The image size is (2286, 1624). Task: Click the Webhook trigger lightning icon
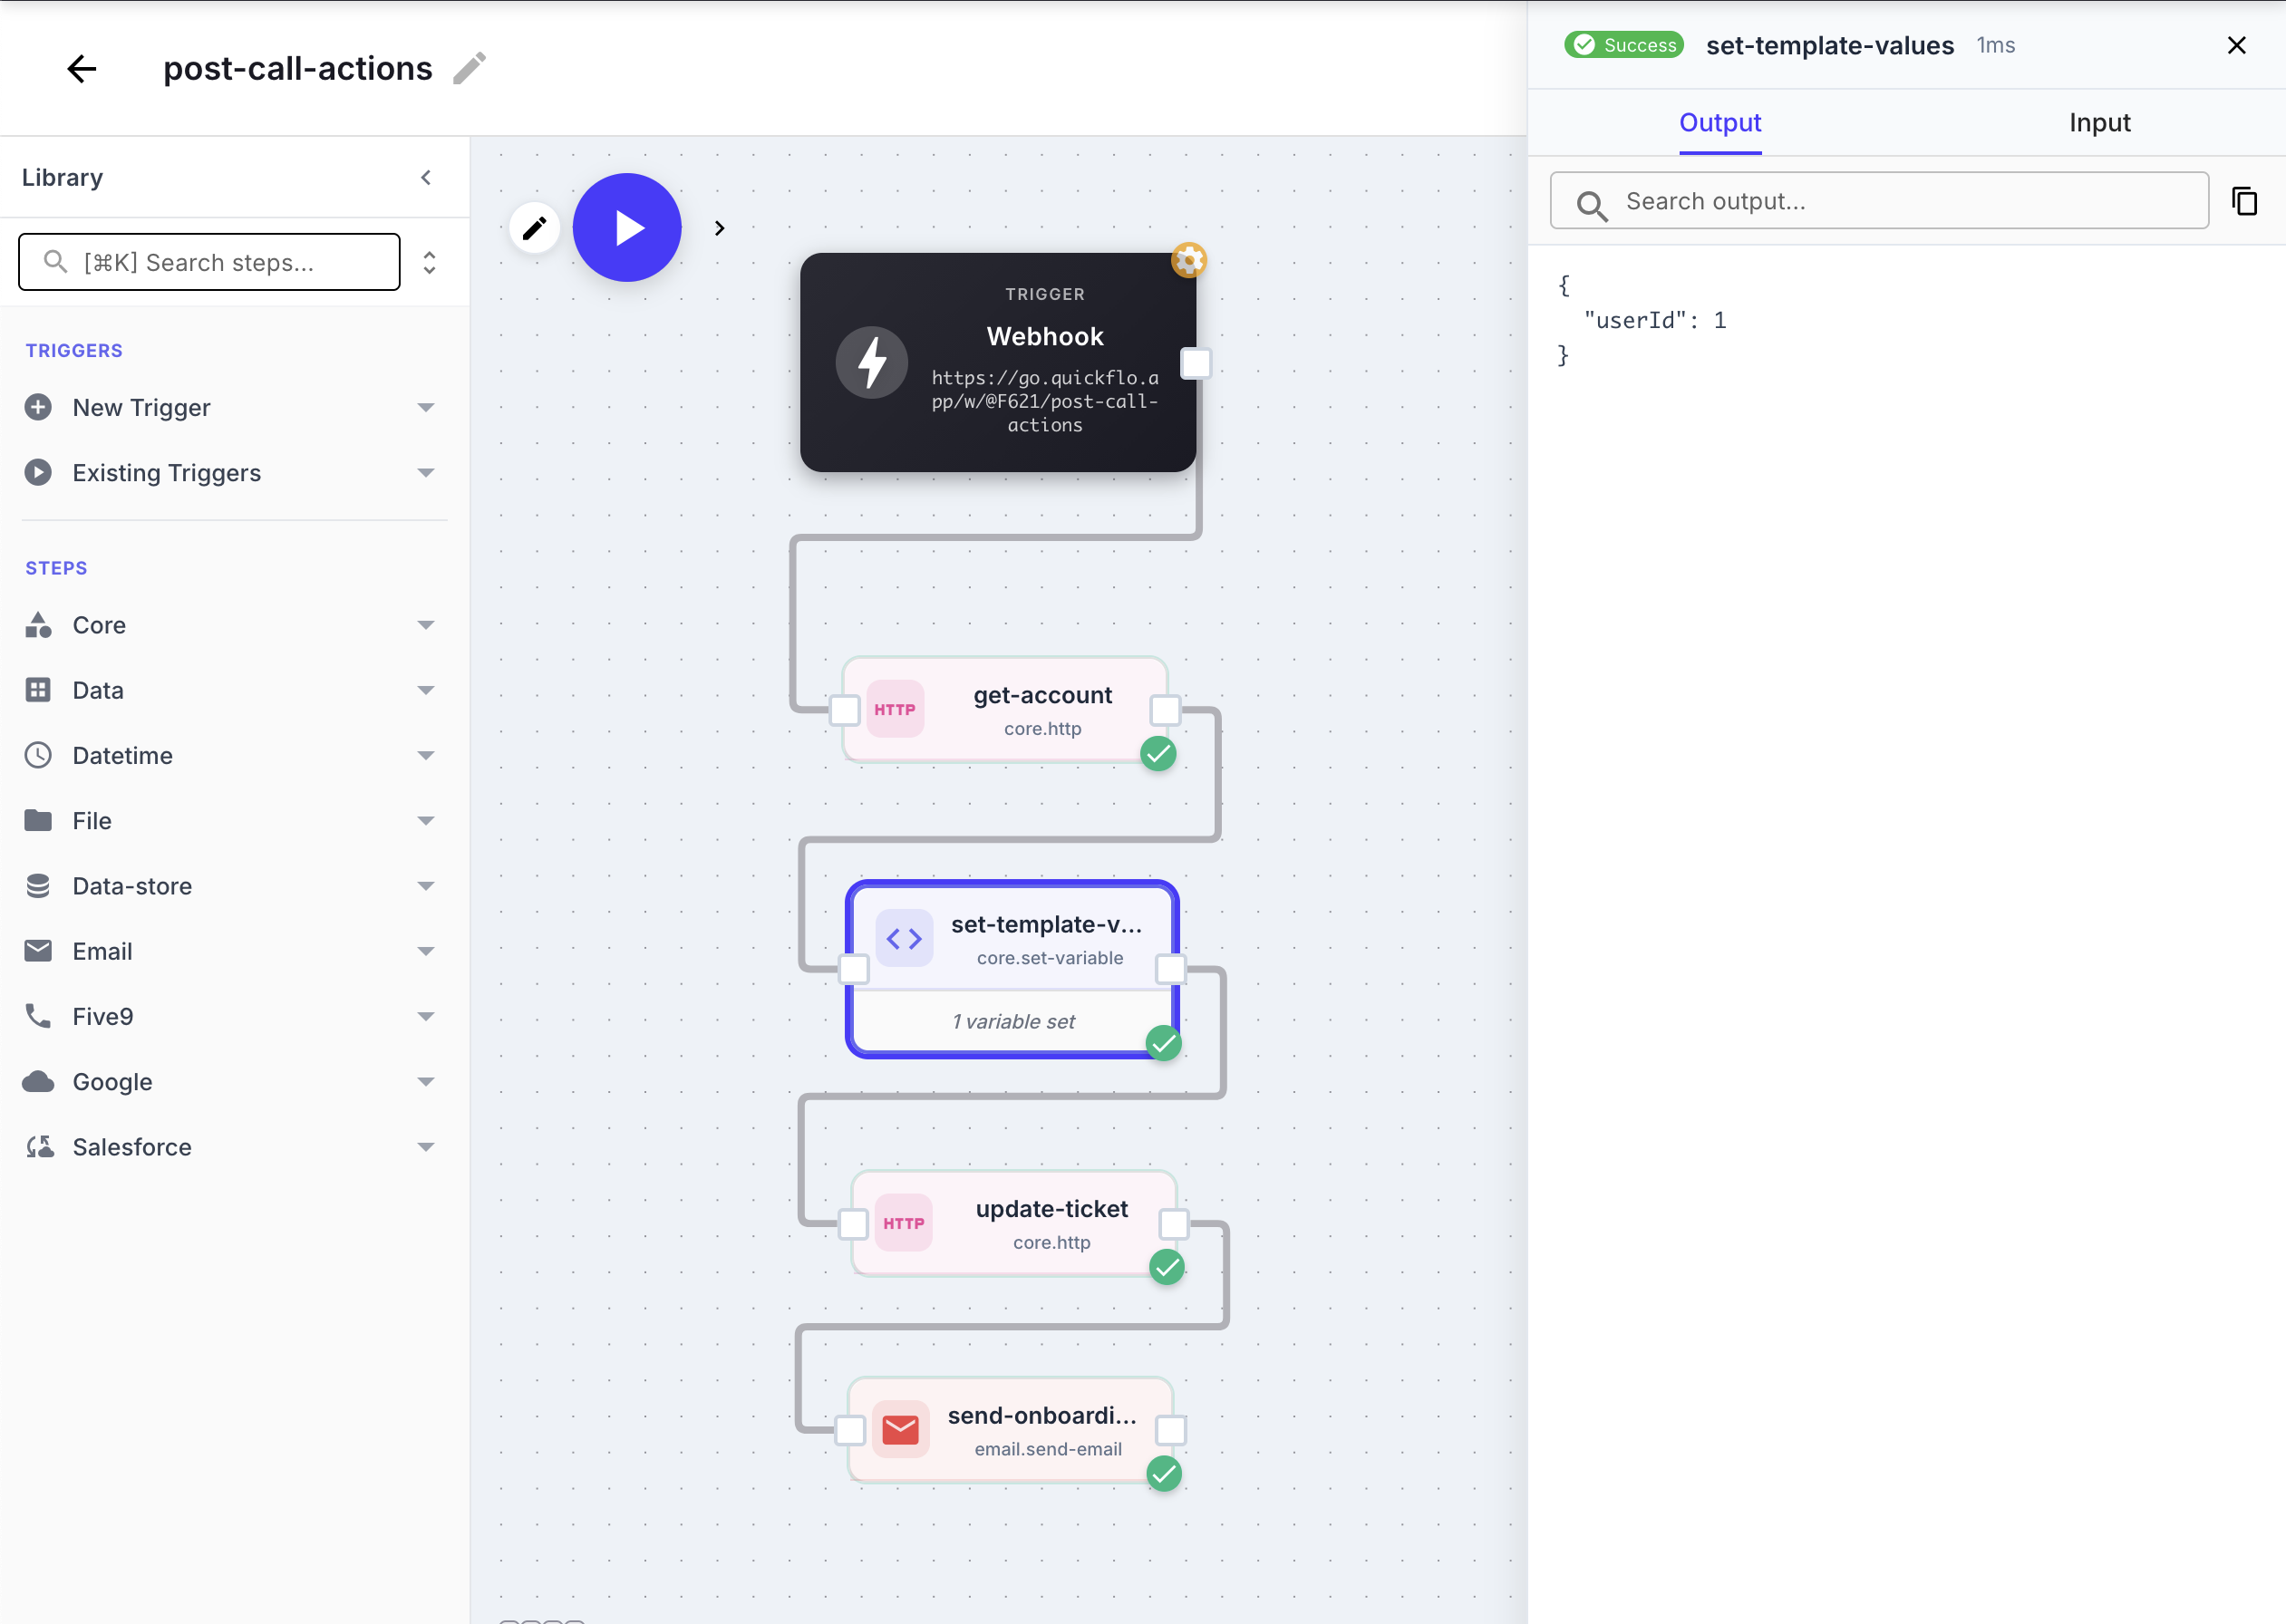871,362
